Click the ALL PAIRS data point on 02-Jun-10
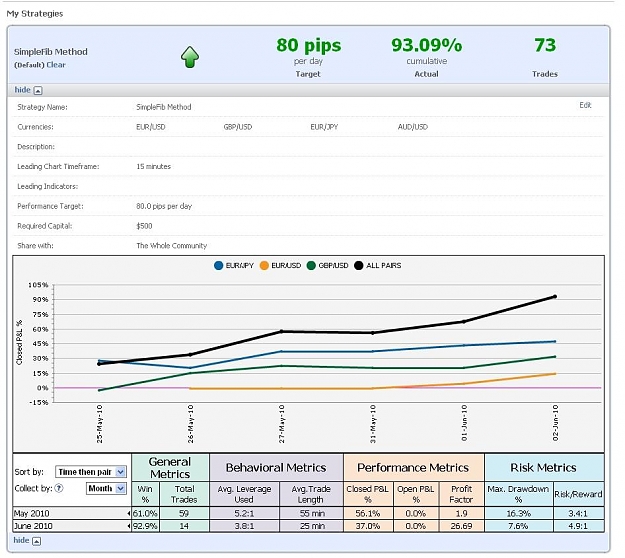This screenshot has width=625, height=558. pyautogui.click(x=555, y=297)
